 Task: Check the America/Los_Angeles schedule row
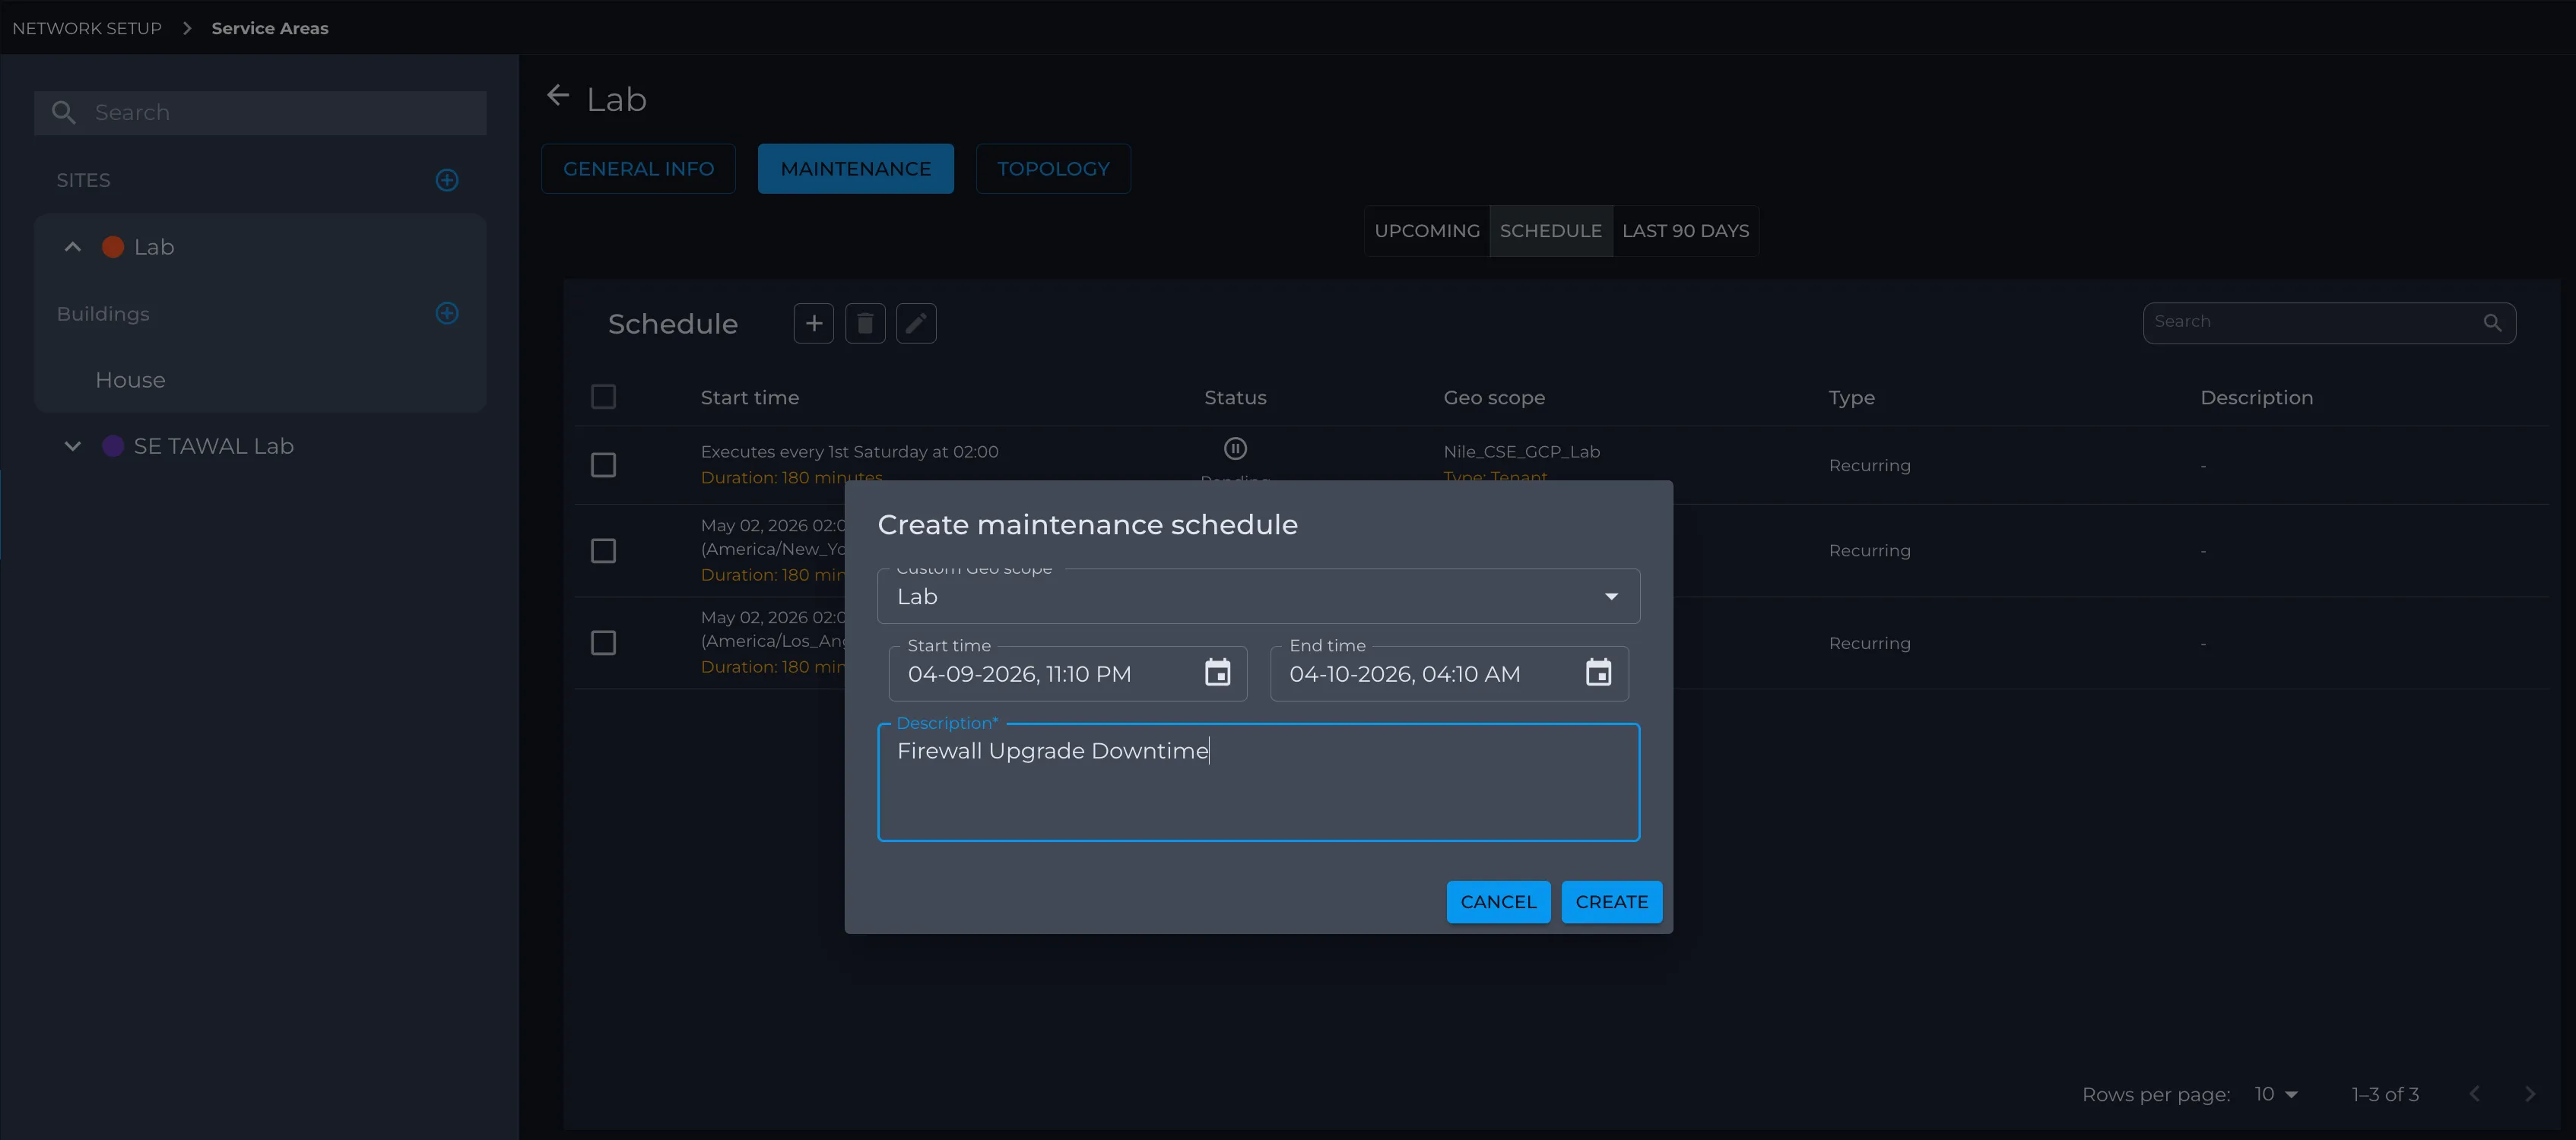tap(603, 643)
